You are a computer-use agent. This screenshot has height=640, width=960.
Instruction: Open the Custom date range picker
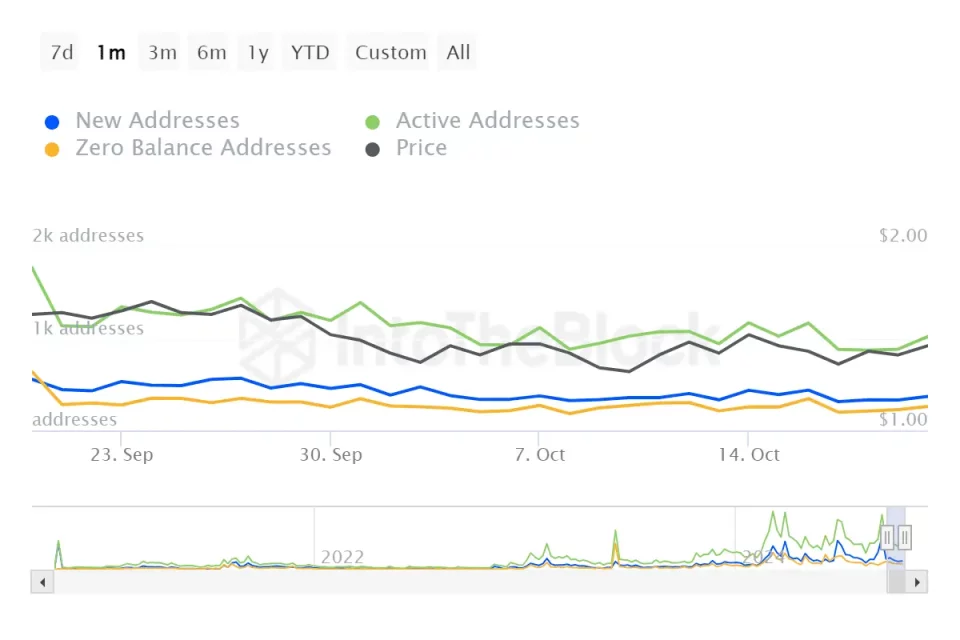coord(390,53)
